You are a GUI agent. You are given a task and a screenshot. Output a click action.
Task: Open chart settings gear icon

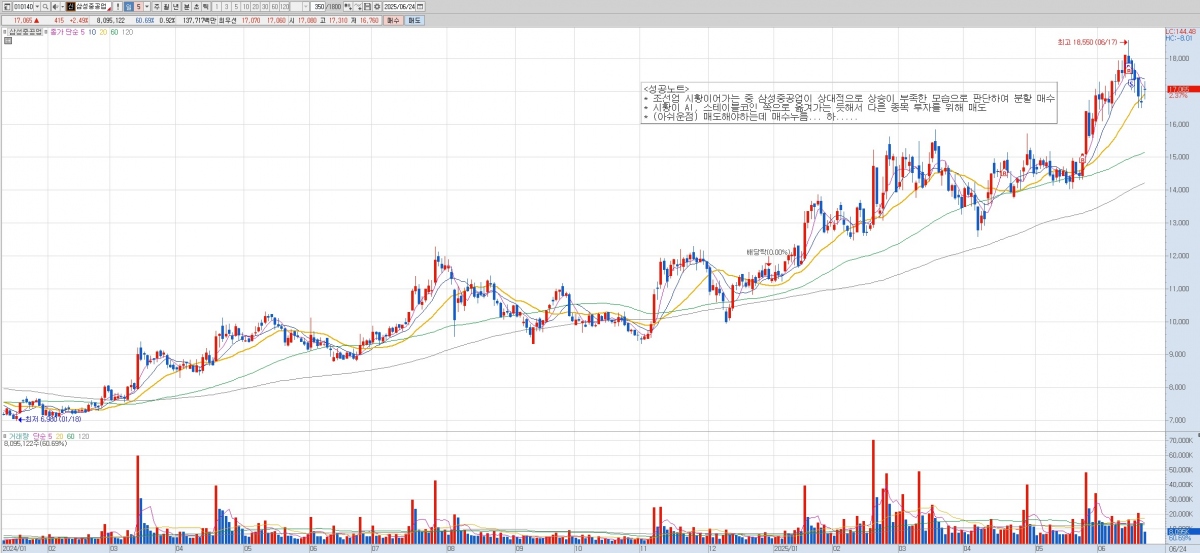tap(376, 6)
